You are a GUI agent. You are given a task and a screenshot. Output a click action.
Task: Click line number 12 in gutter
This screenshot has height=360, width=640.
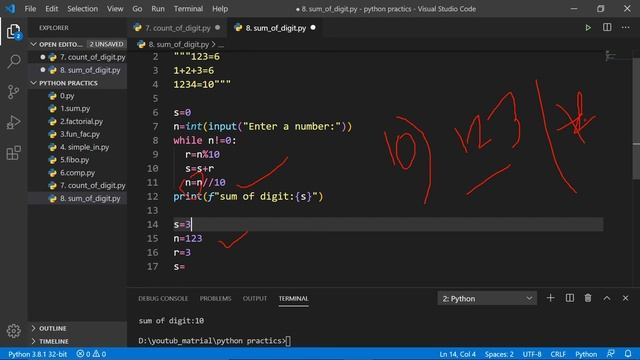pyautogui.click(x=153, y=196)
